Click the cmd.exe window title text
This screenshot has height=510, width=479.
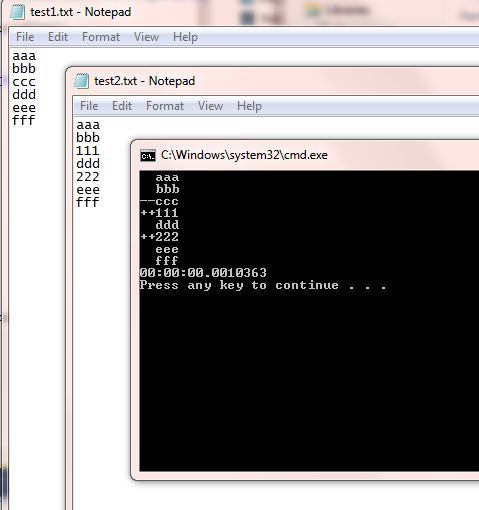244,155
